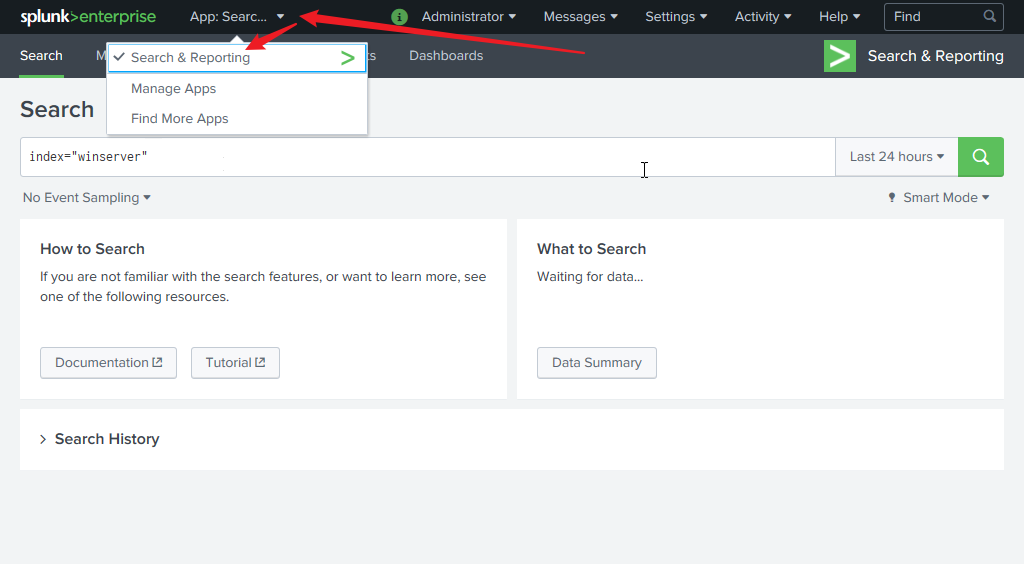Open the Help dropdown
Viewport: 1024px width, 564px height.
point(839,17)
